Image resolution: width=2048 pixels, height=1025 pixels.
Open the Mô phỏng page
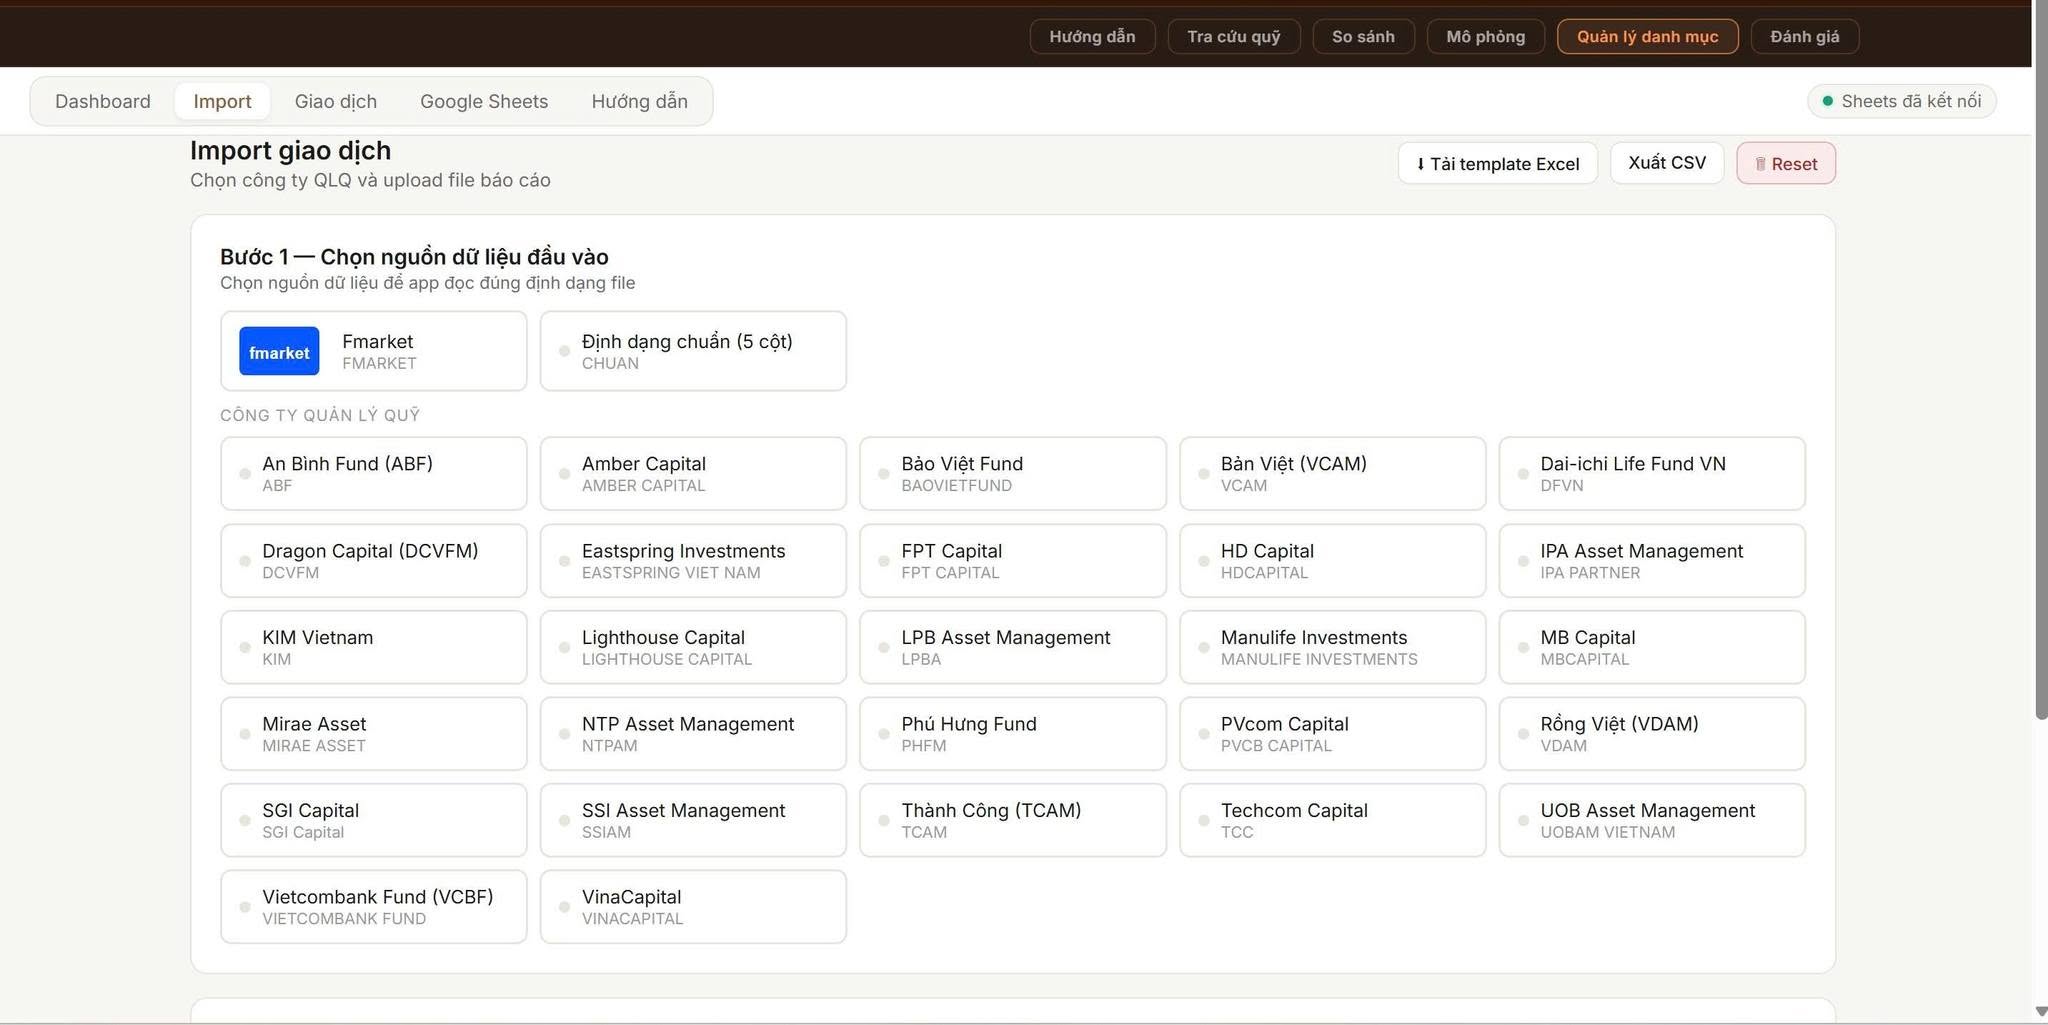point(1485,37)
